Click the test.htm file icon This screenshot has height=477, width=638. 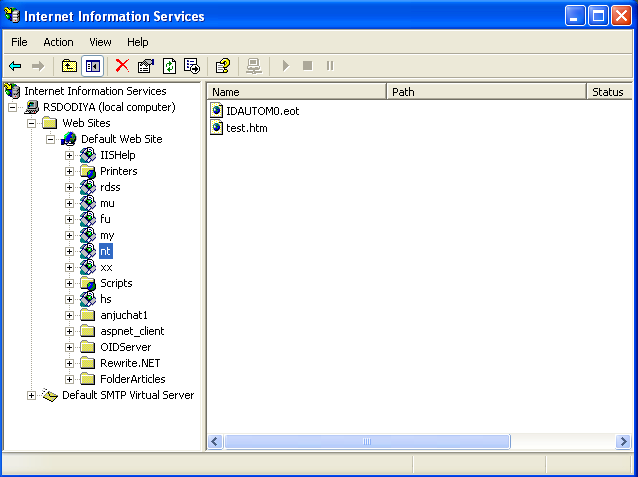pos(217,127)
